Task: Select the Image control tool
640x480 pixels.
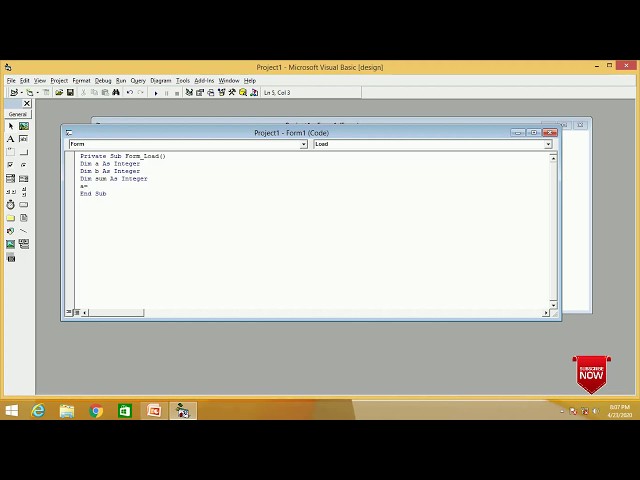Action: click(x=11, y=244)
